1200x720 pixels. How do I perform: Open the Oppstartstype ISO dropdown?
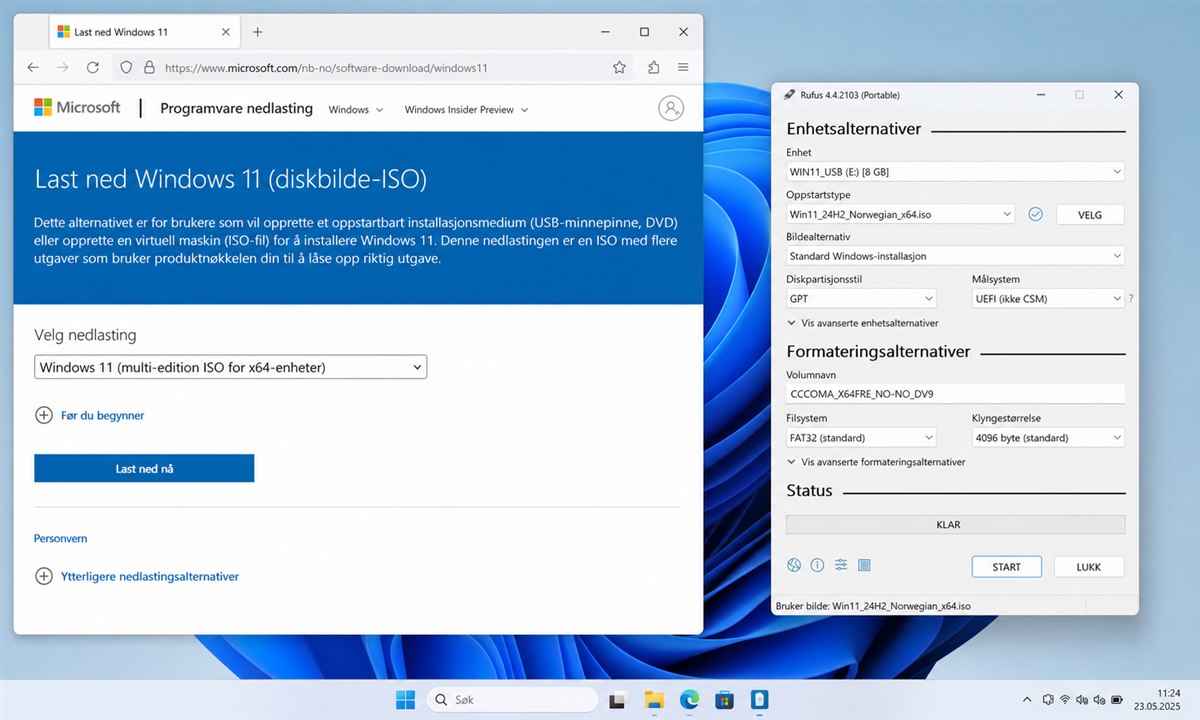901,214
